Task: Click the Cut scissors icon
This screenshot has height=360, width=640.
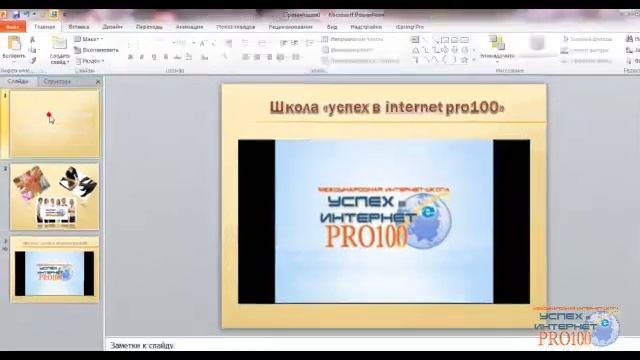Action: tap(33, 40)
